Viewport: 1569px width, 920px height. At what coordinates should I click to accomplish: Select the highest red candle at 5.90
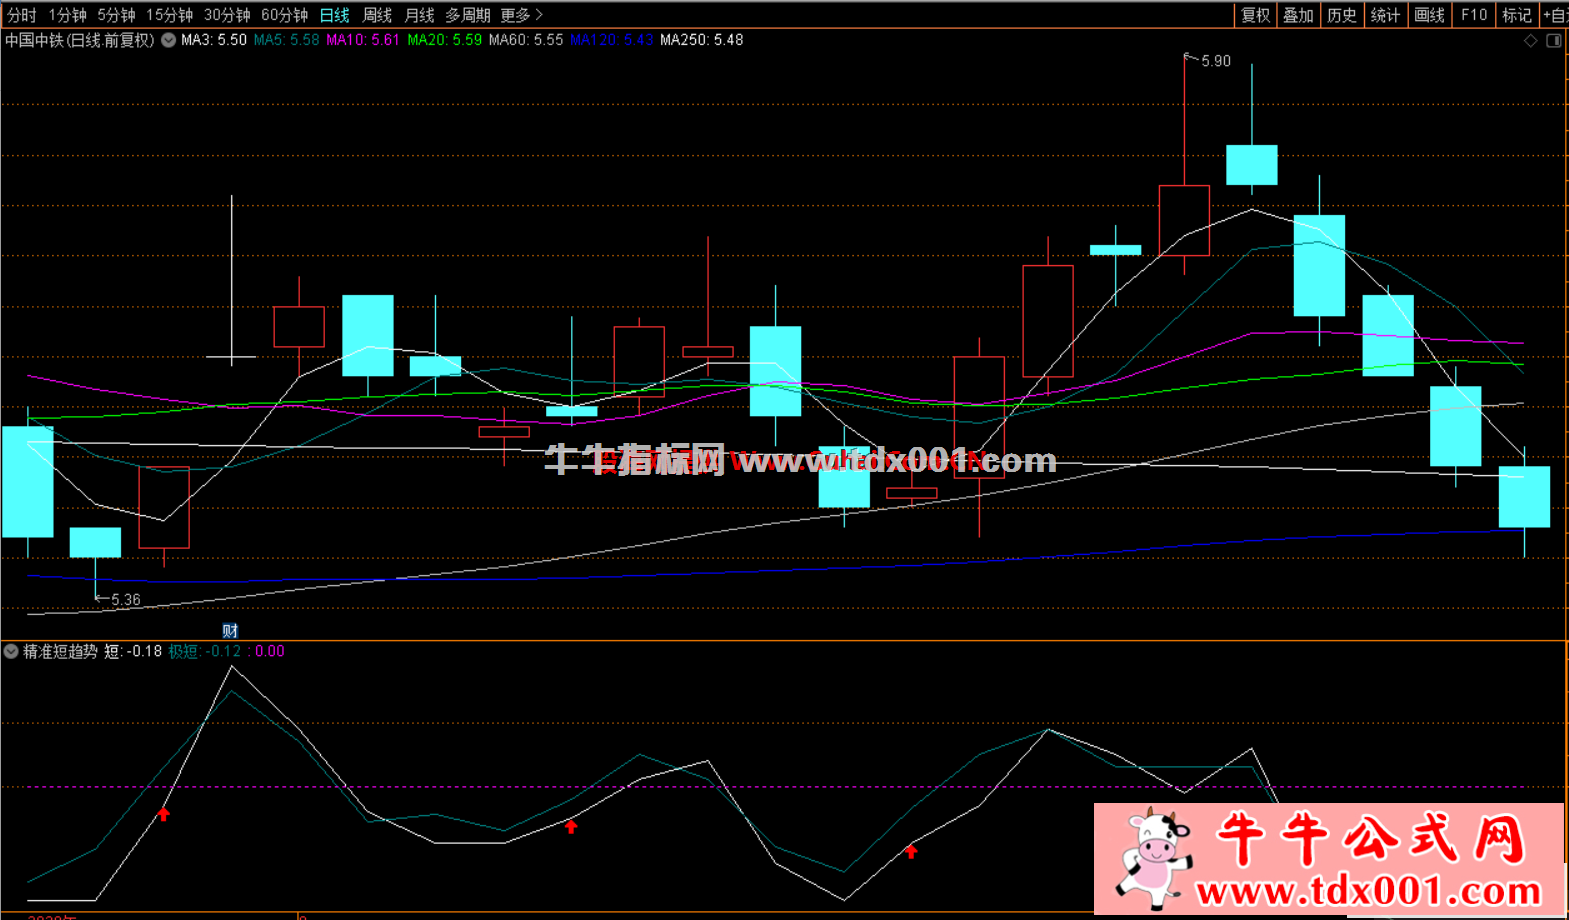pos(1184,220)
